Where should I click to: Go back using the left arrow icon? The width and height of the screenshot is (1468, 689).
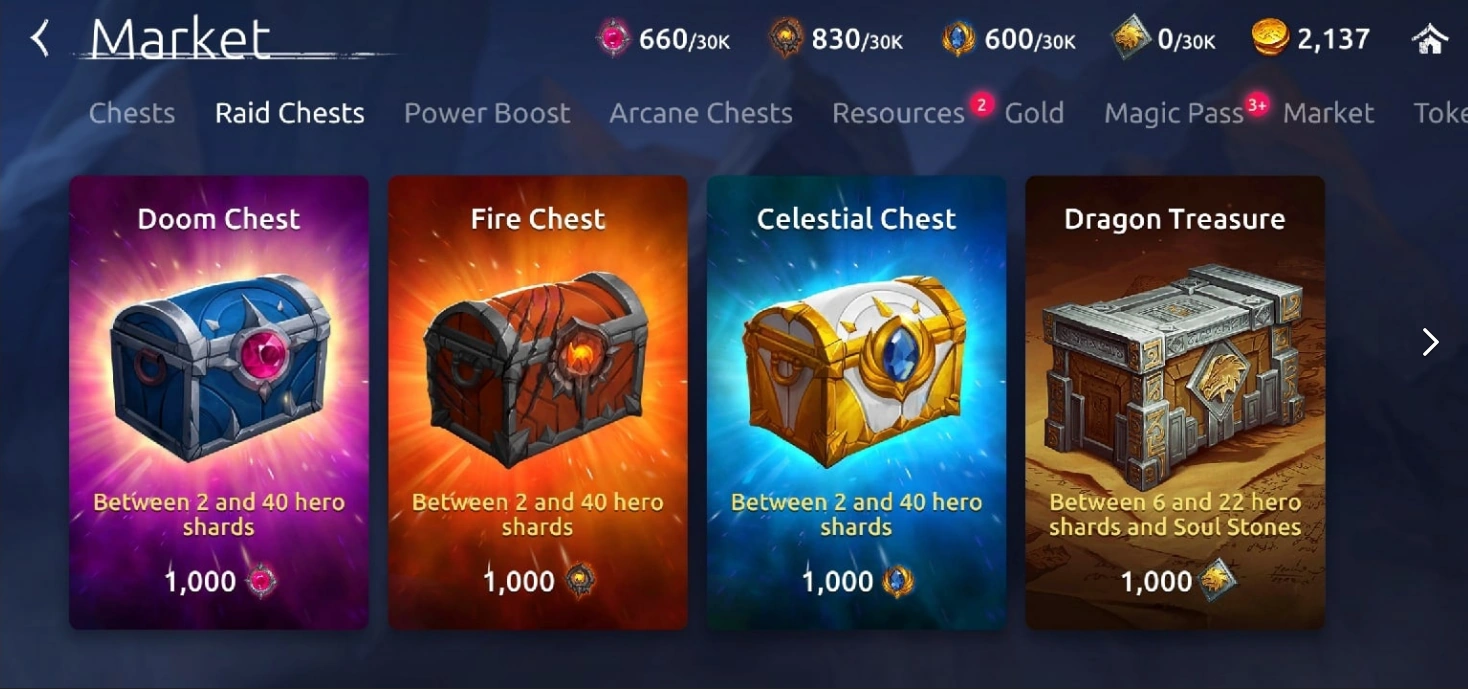(40, 39)
